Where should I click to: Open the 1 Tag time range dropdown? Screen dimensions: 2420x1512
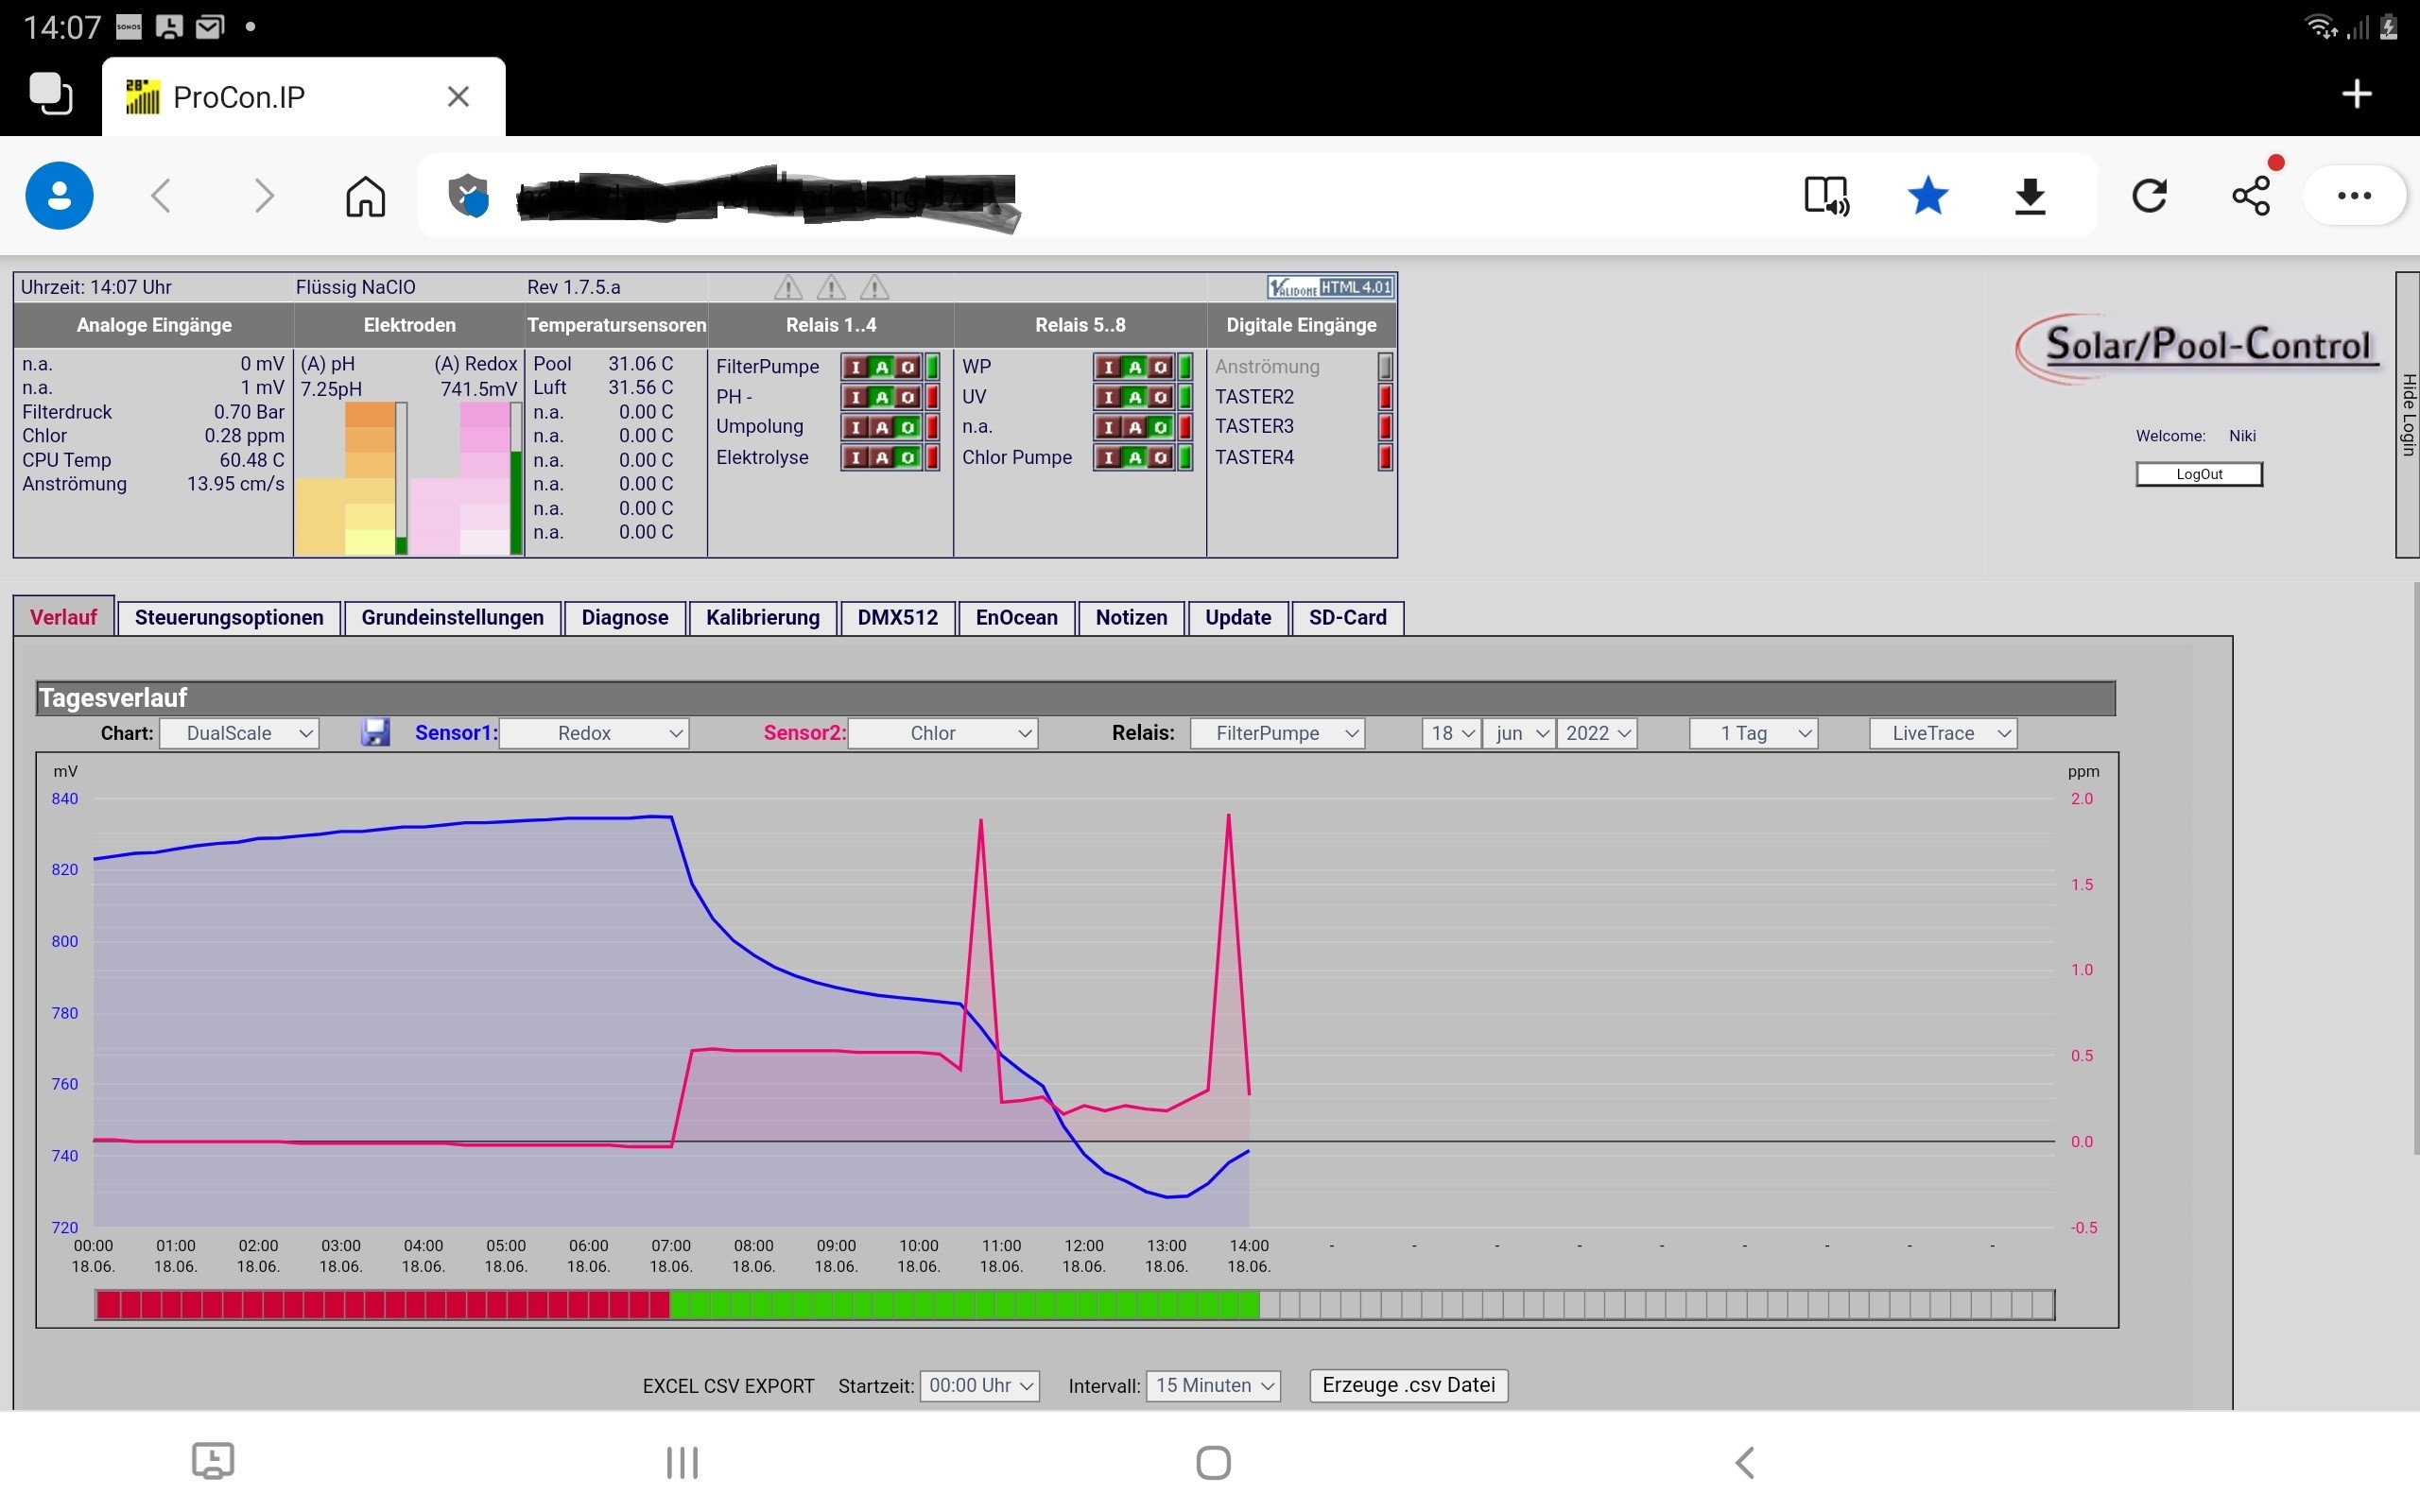coord(1753,733)
